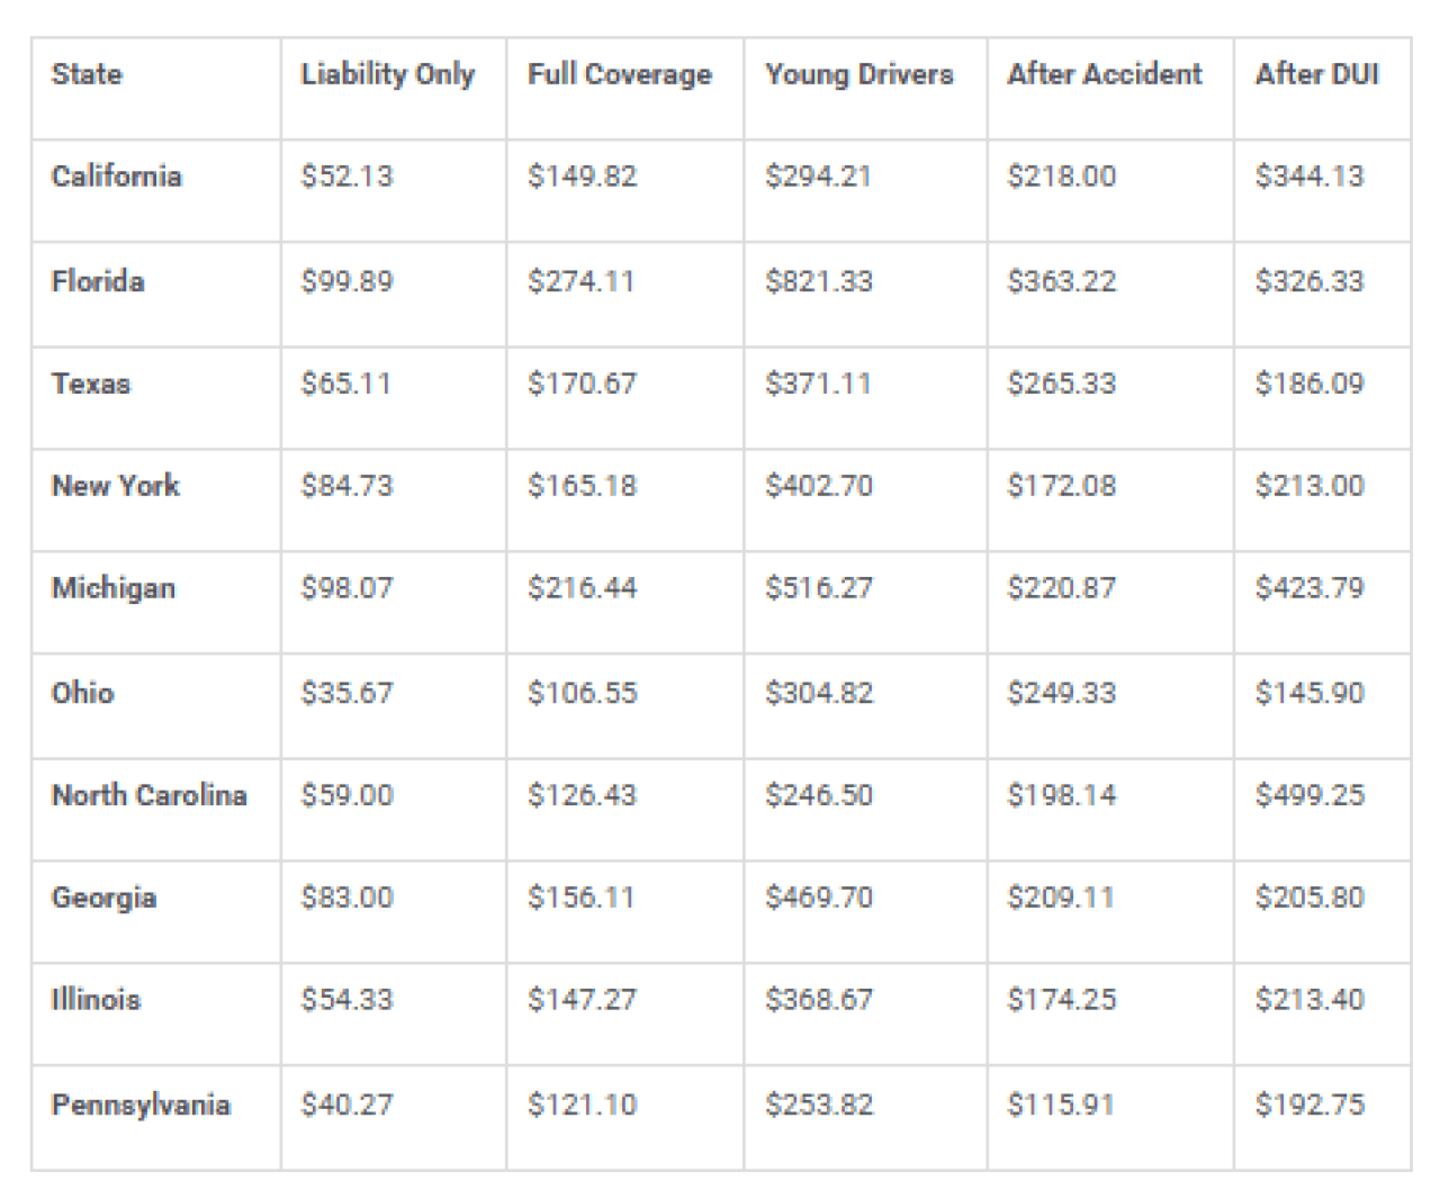The width and height of the screenshot is (1440, 1190).
Task: Click Texas's After Accident value $265.33
Action: [1061, 384]
